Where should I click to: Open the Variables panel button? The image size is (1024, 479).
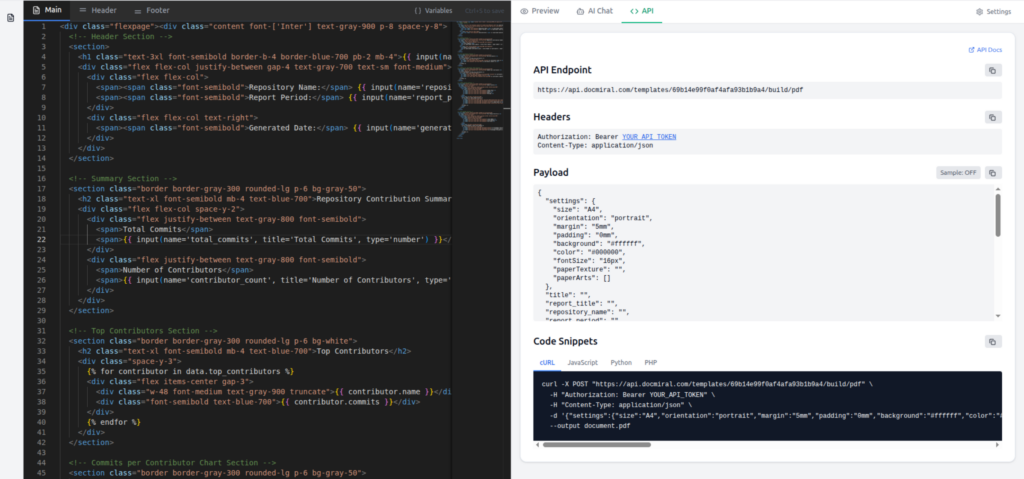[x=433, y=11]
